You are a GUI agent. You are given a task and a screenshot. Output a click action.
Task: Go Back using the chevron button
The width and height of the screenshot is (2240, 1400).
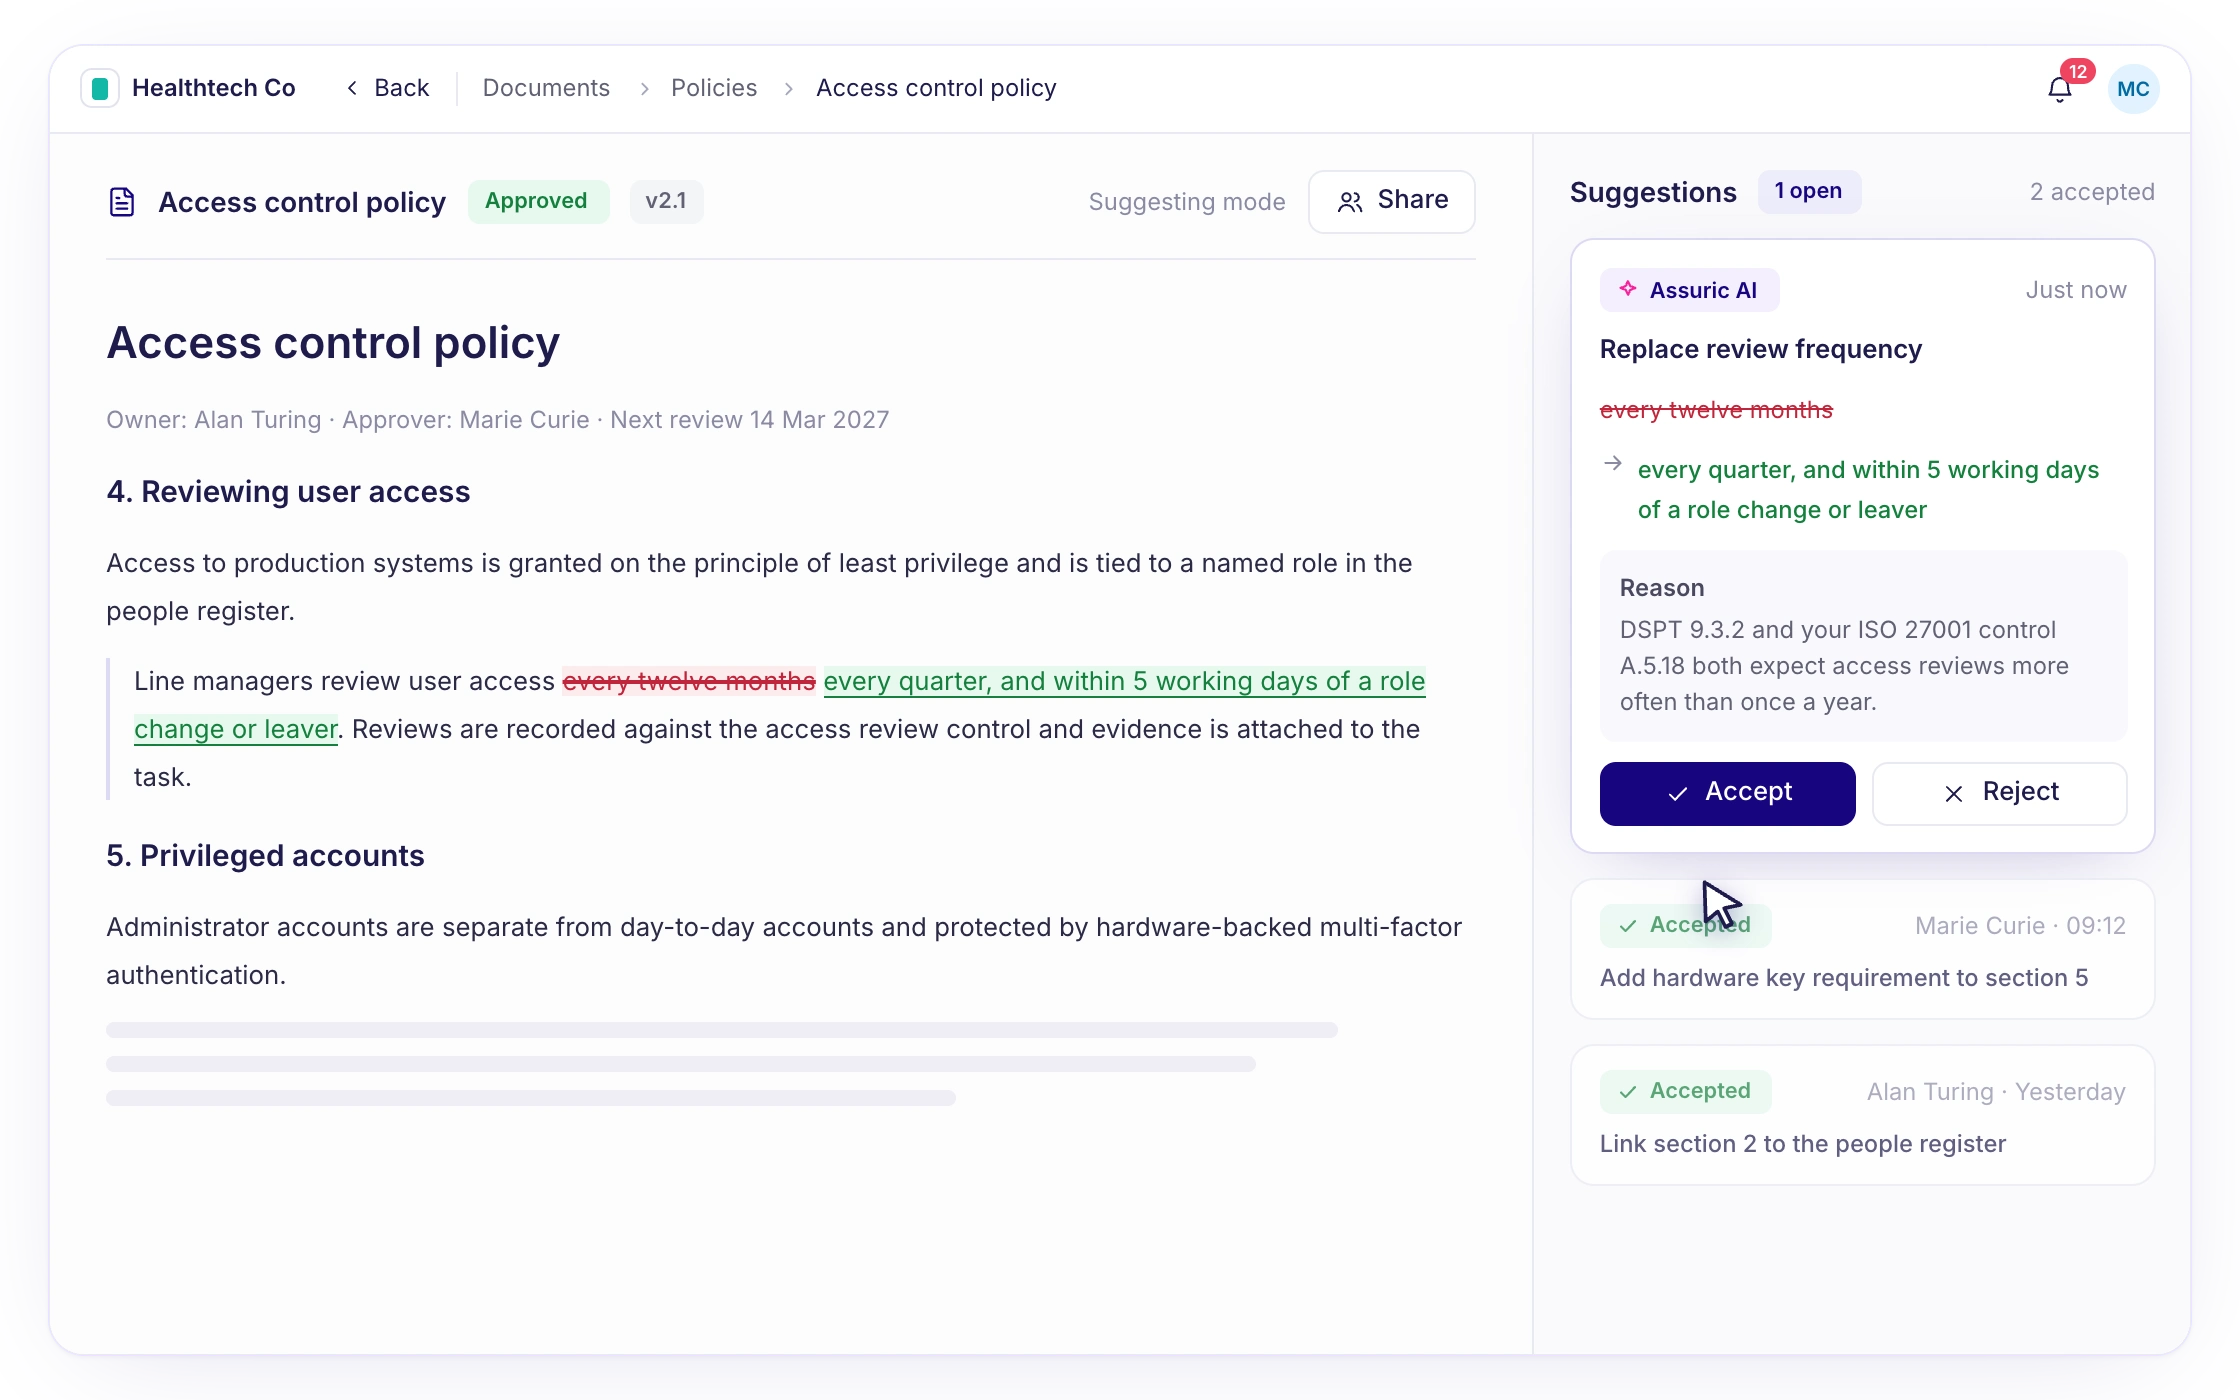(388, 88)
